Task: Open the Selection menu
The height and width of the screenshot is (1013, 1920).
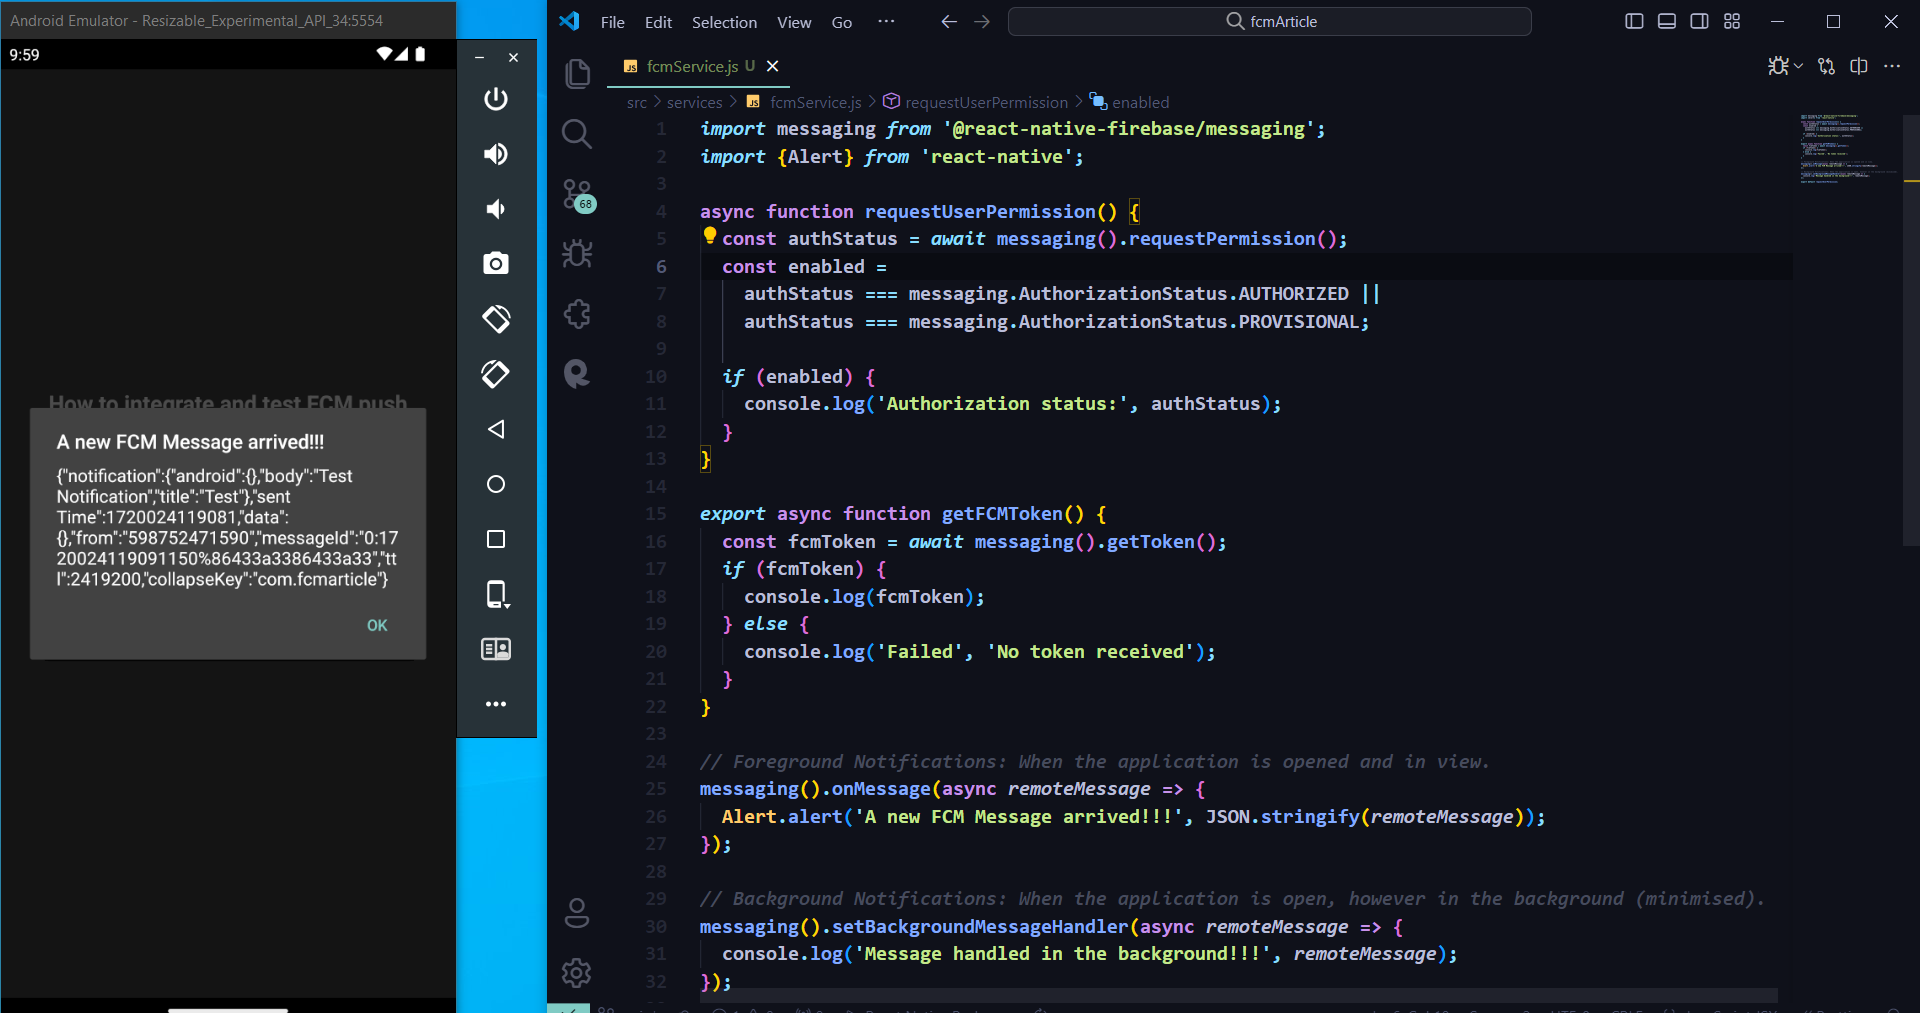Action: coord(724,22)
